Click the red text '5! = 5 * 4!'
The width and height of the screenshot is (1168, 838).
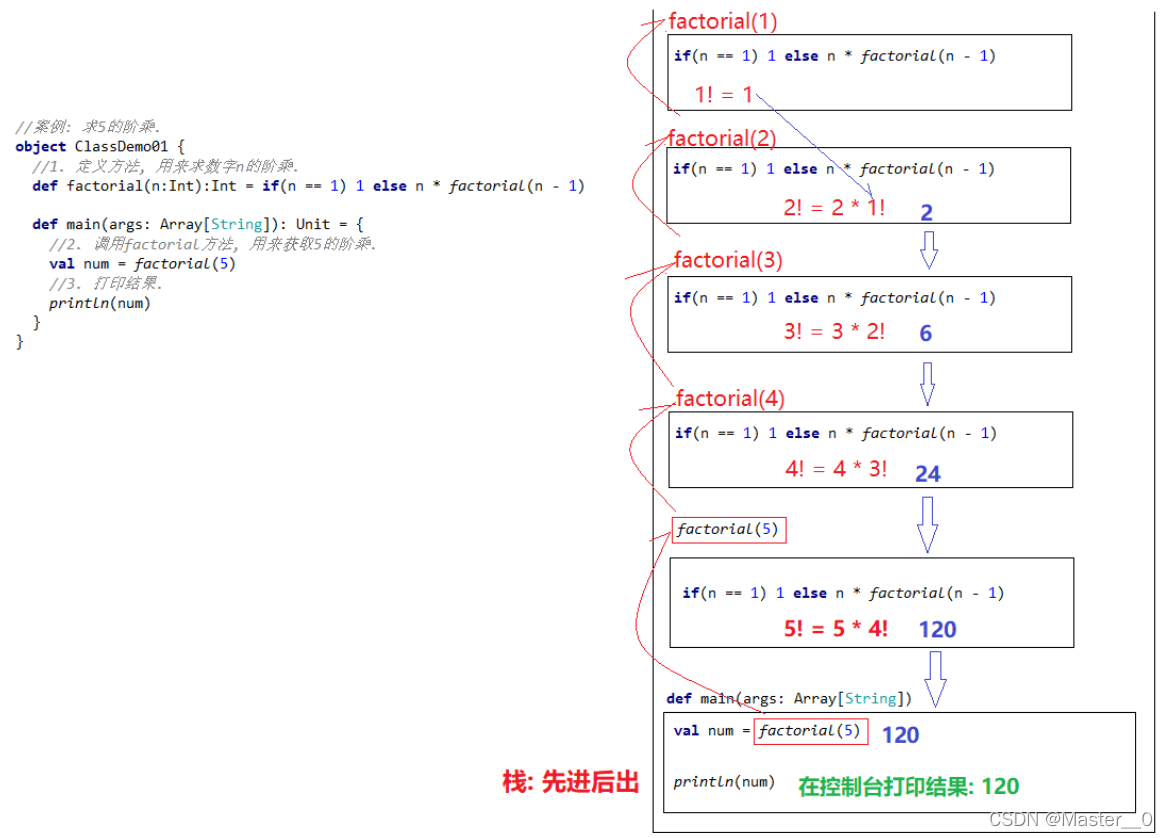point(836,629)
